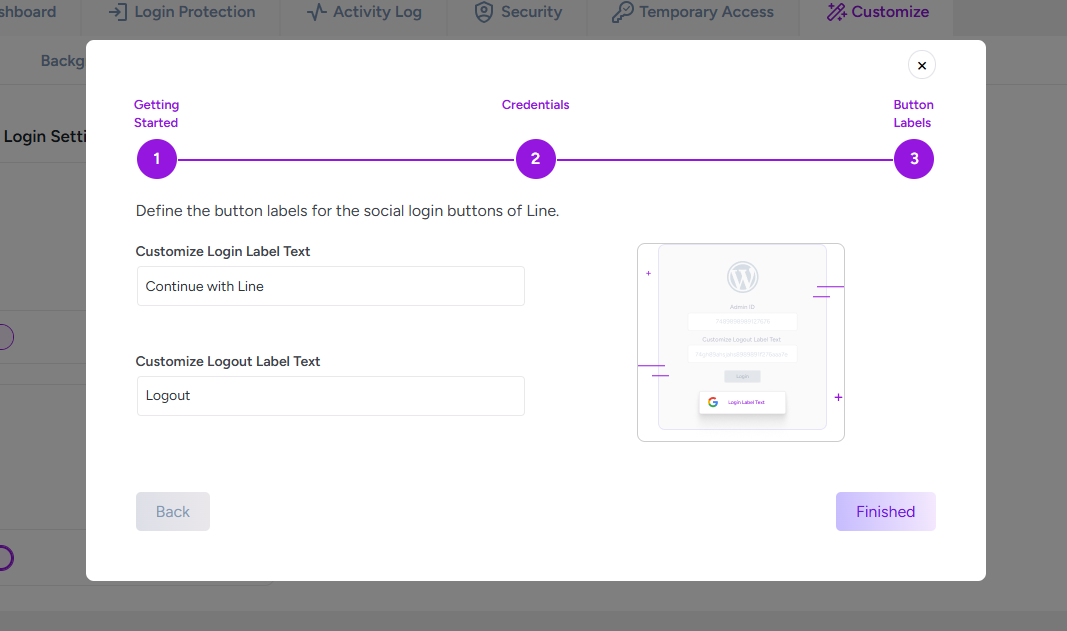
Task: Click the WordPress logo in the preview
Action: click(742, 277)
